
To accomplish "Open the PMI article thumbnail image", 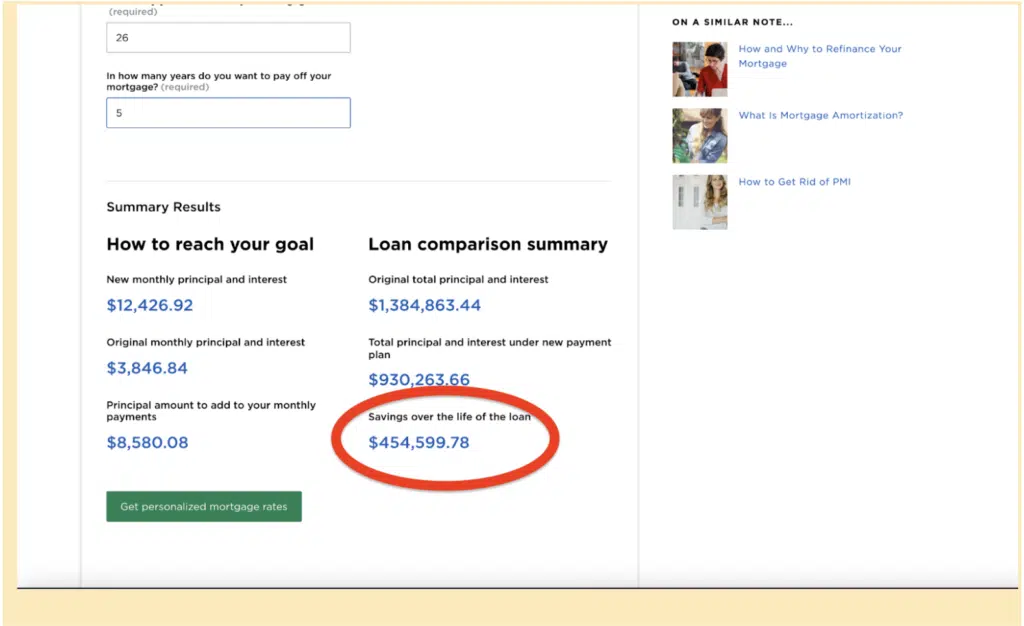I will [700, 202].
